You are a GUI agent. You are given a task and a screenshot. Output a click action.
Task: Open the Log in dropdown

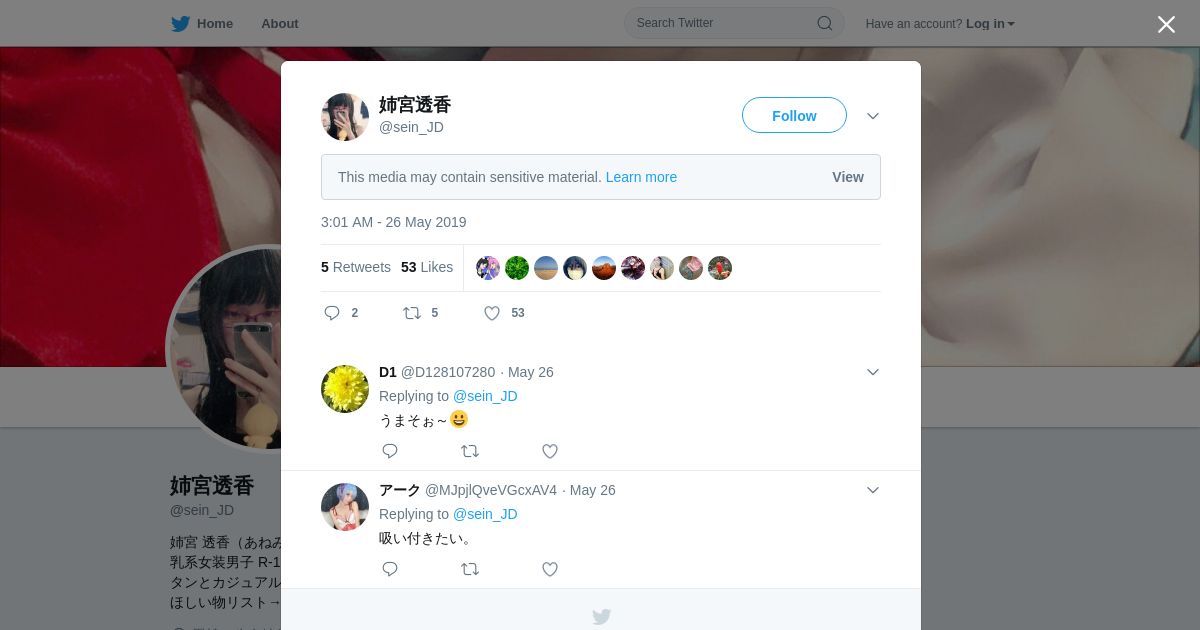pos(990,24)
